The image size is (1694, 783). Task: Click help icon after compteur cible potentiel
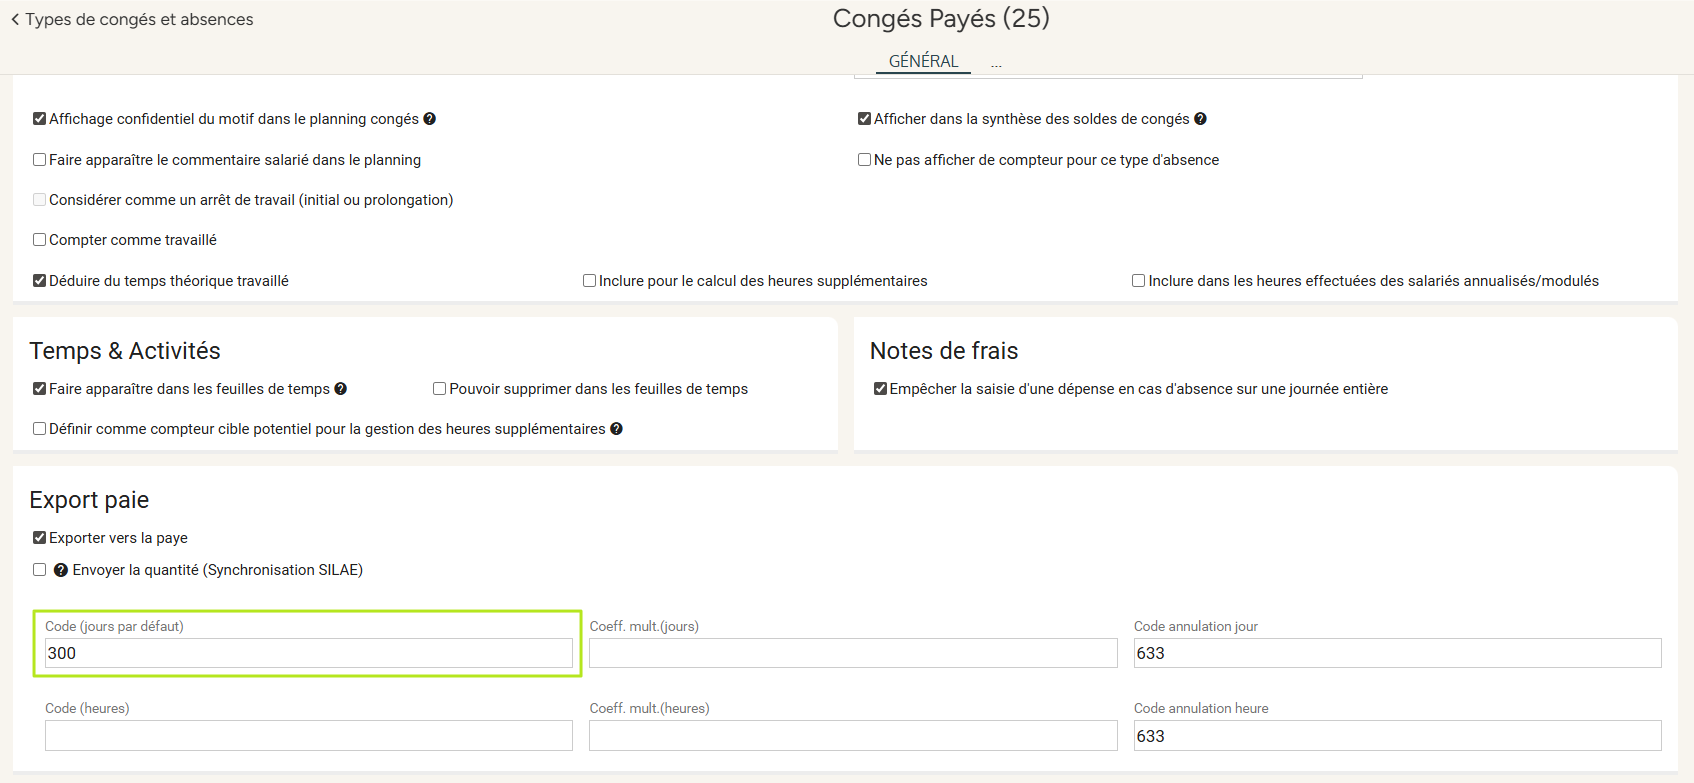tap(616, 429)
